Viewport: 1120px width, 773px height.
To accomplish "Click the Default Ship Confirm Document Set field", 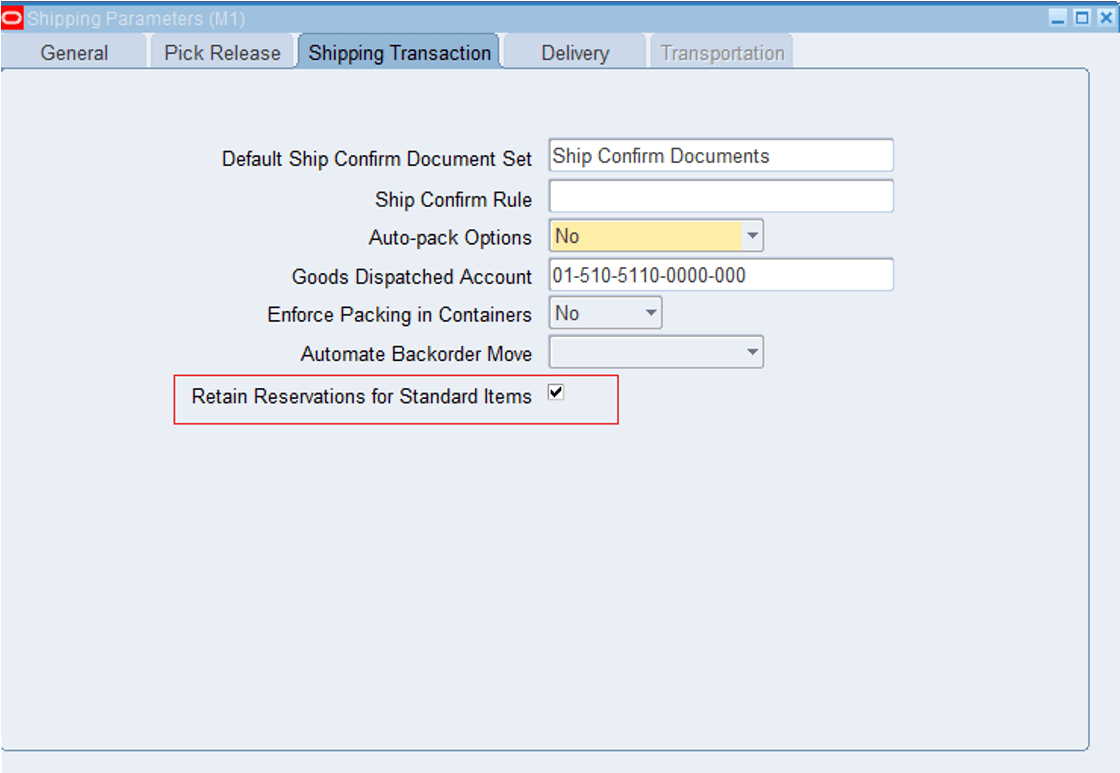I will click(x=720, y=155).
